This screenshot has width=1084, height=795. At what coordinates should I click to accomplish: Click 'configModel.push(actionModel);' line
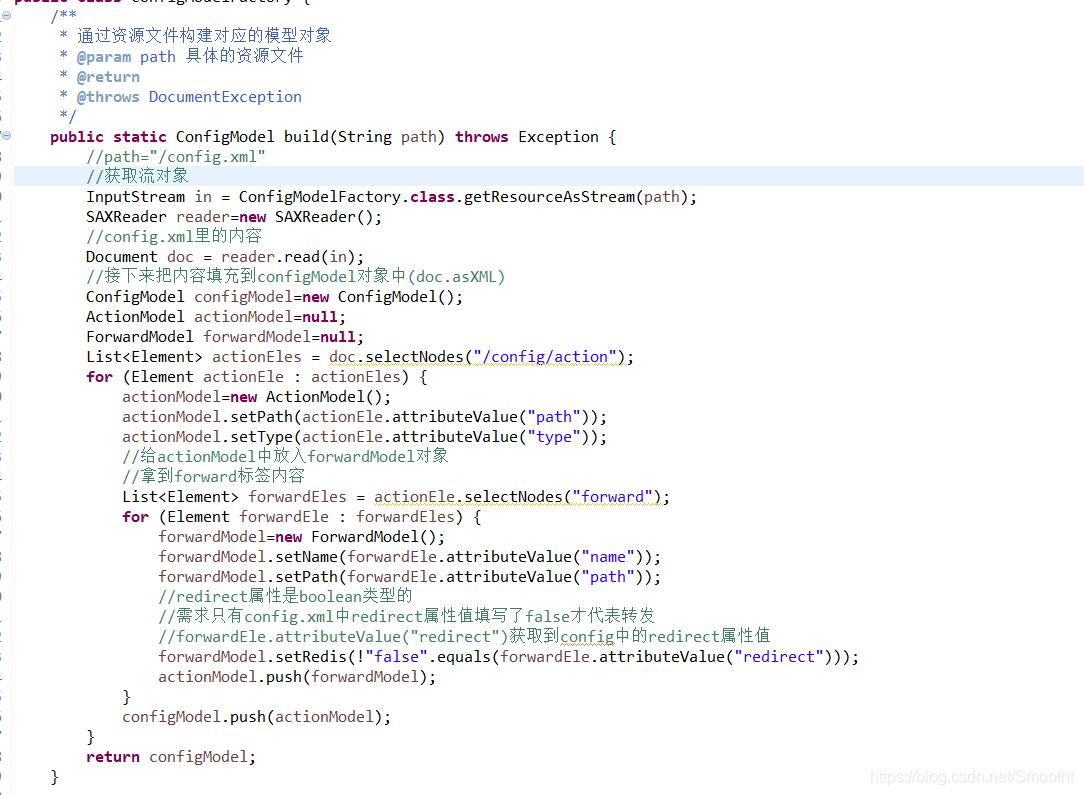pos(256,718)
